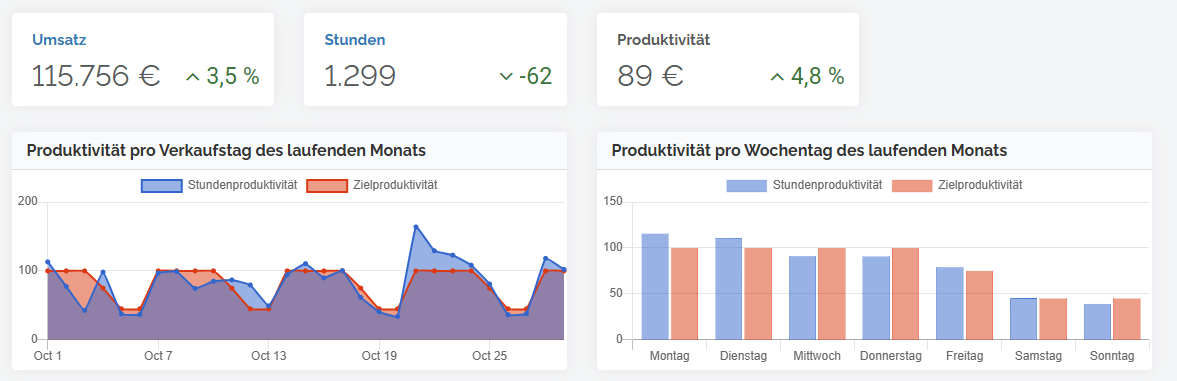This screenshot has height=381, width=1177.
Task: Click the 115.756 € revenue value
Action: (x=96, y=76)
